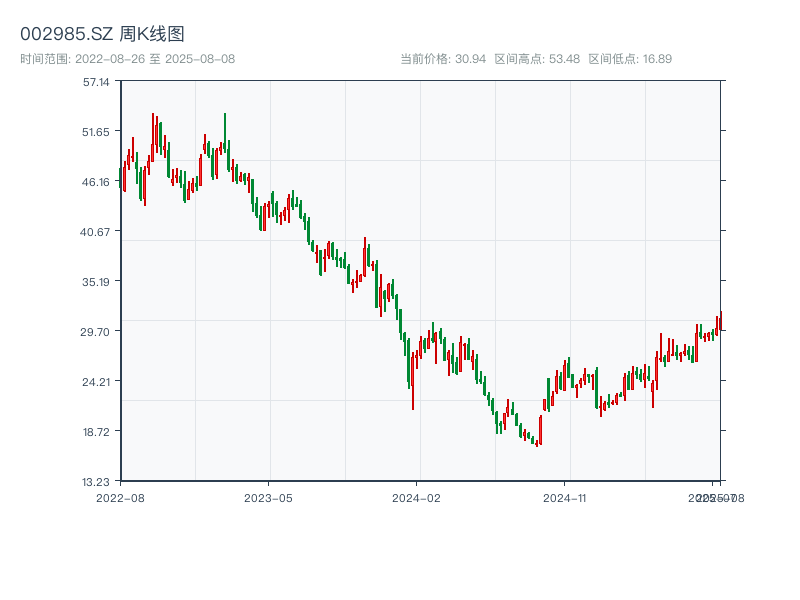
Task: Choose the 18.72 y-axis tick label
Action: click(97, 431)
